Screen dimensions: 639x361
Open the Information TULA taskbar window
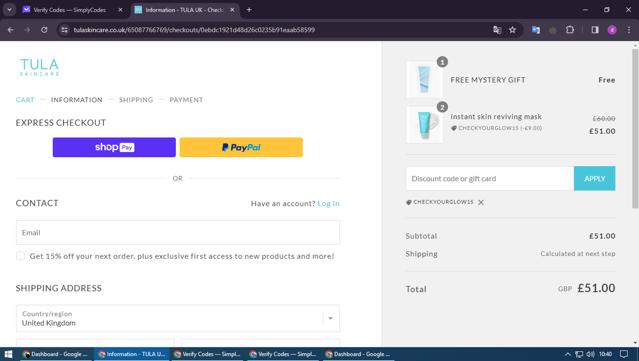pyautogui.click(x=132, y=354)
